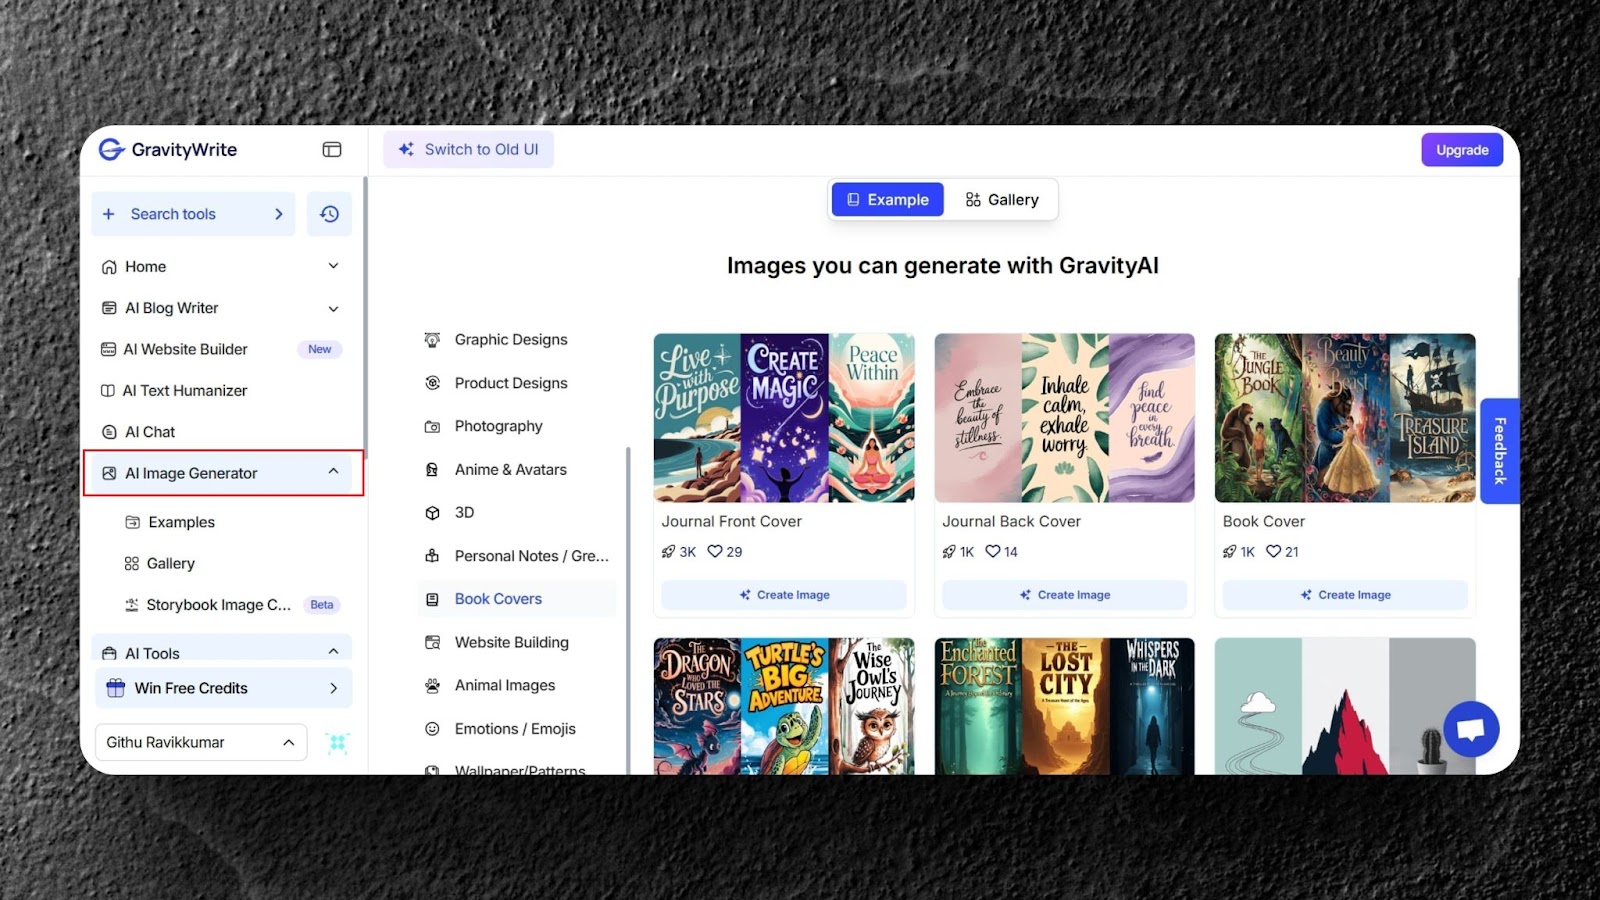Select the Photography category
This screenshot has width=1600, height=900.
click(498, 426)
